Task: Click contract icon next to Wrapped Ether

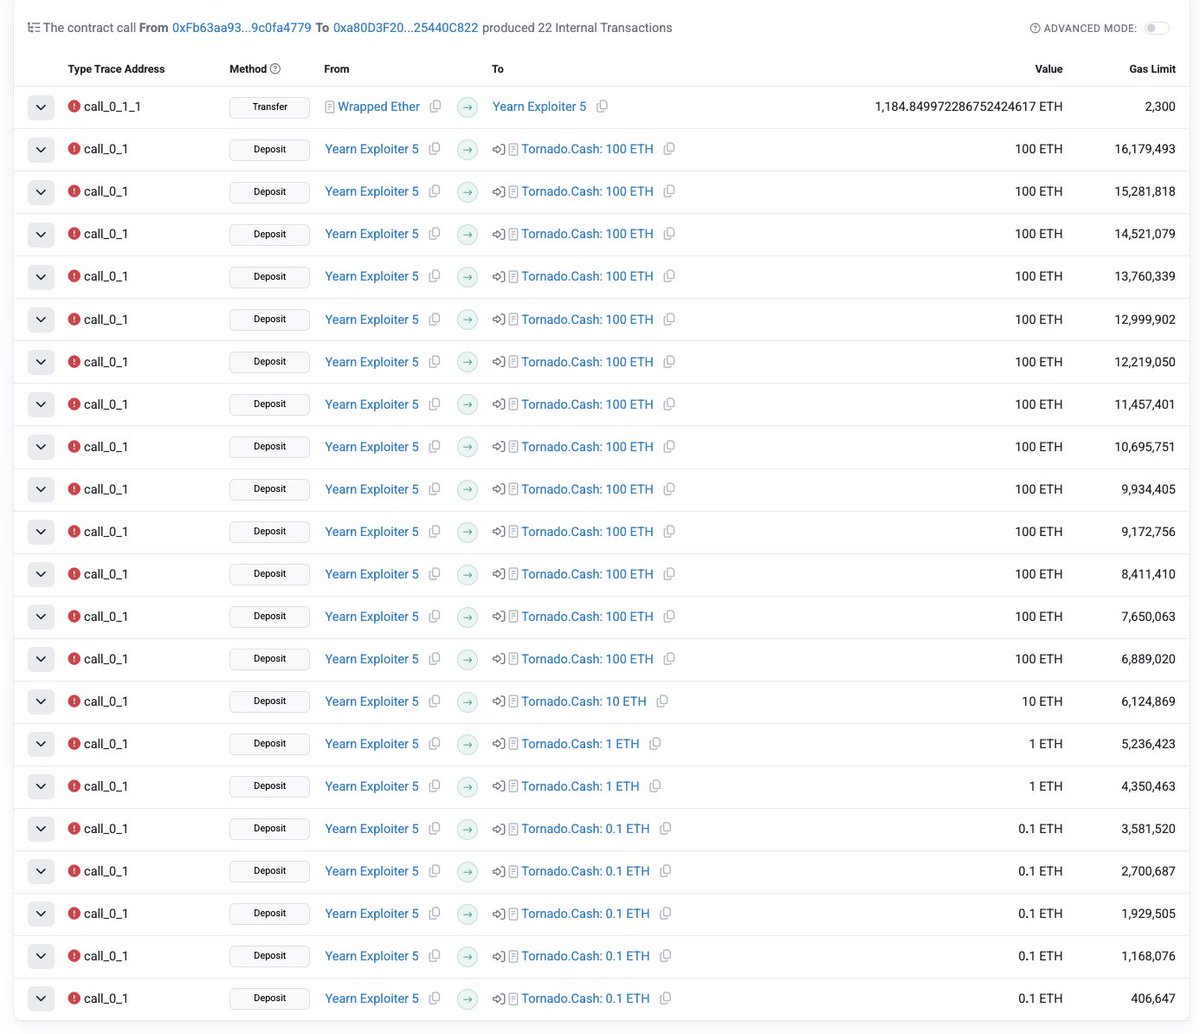Action: click(330, 107)
